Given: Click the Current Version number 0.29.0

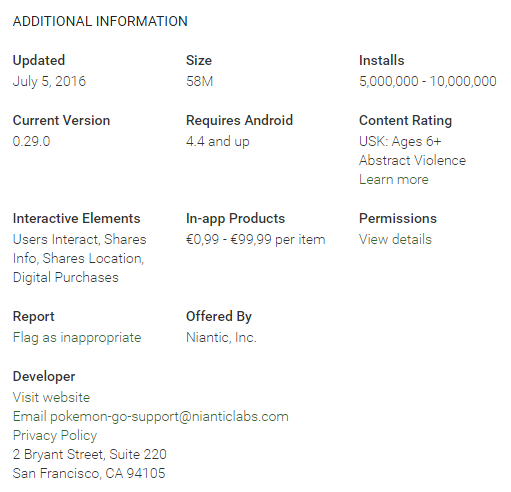Looking at the screenshot, I should pos(31,141).
